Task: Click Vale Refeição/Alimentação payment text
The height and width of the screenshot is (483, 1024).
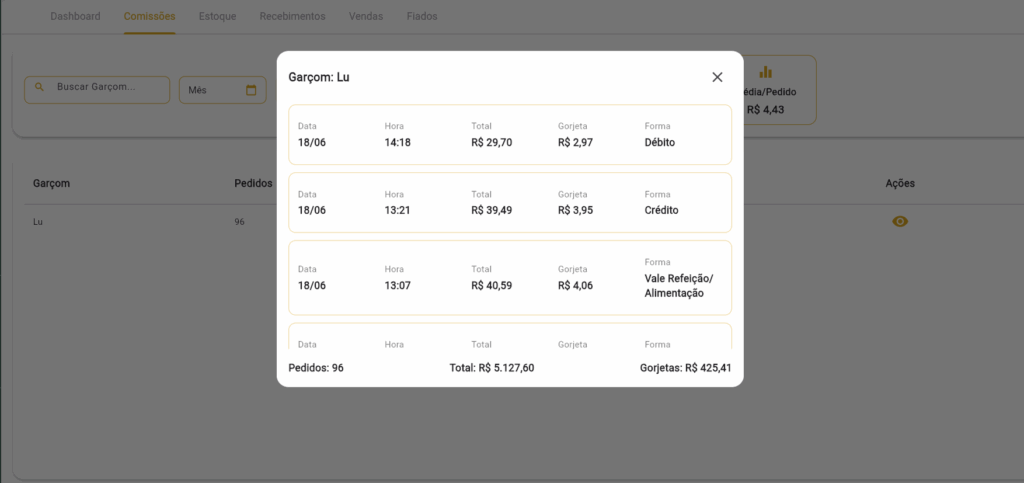Action: 679,286
